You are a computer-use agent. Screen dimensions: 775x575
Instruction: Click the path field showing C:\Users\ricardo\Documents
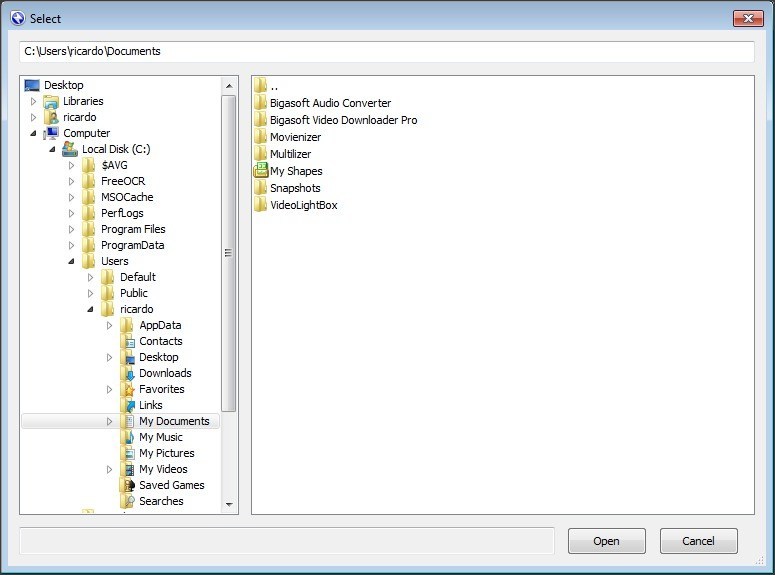click(387, 51)
